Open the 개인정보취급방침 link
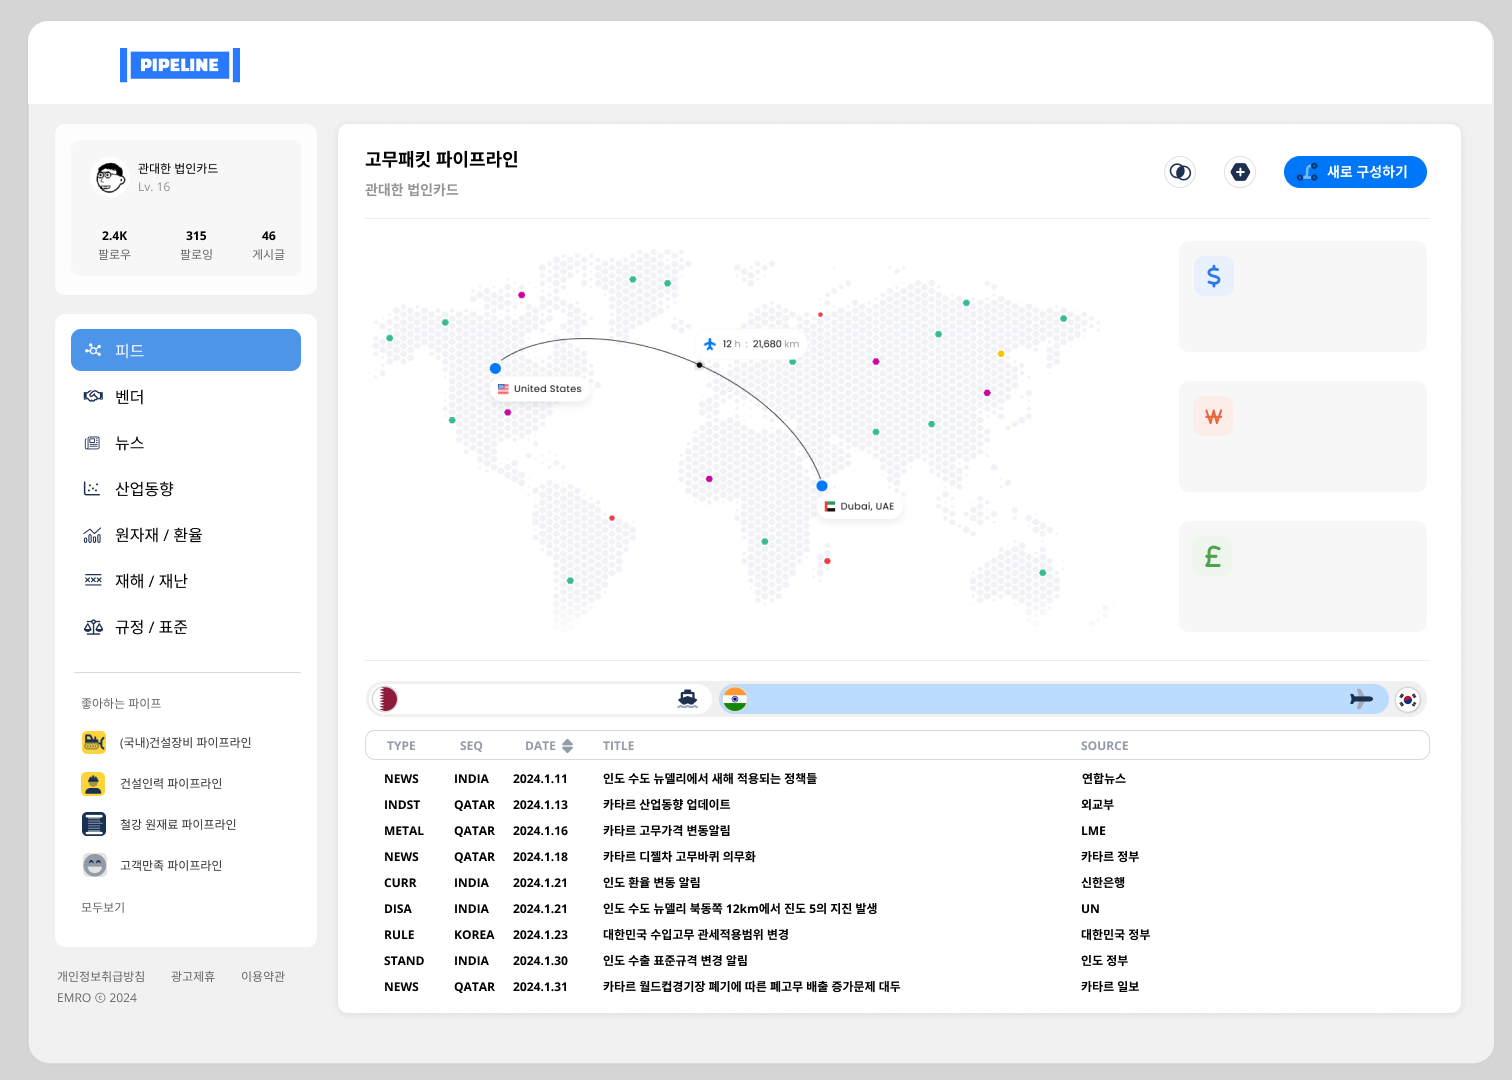Viewport: 1512px width, 1080px height. pos(101,976)
